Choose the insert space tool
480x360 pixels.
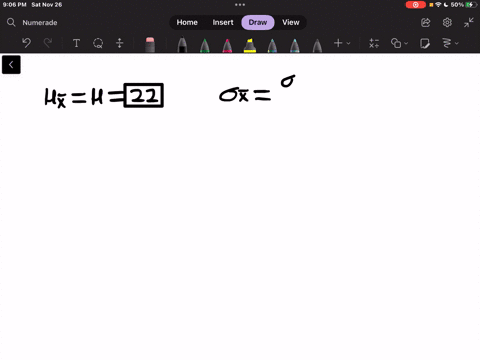click(120, 43)
